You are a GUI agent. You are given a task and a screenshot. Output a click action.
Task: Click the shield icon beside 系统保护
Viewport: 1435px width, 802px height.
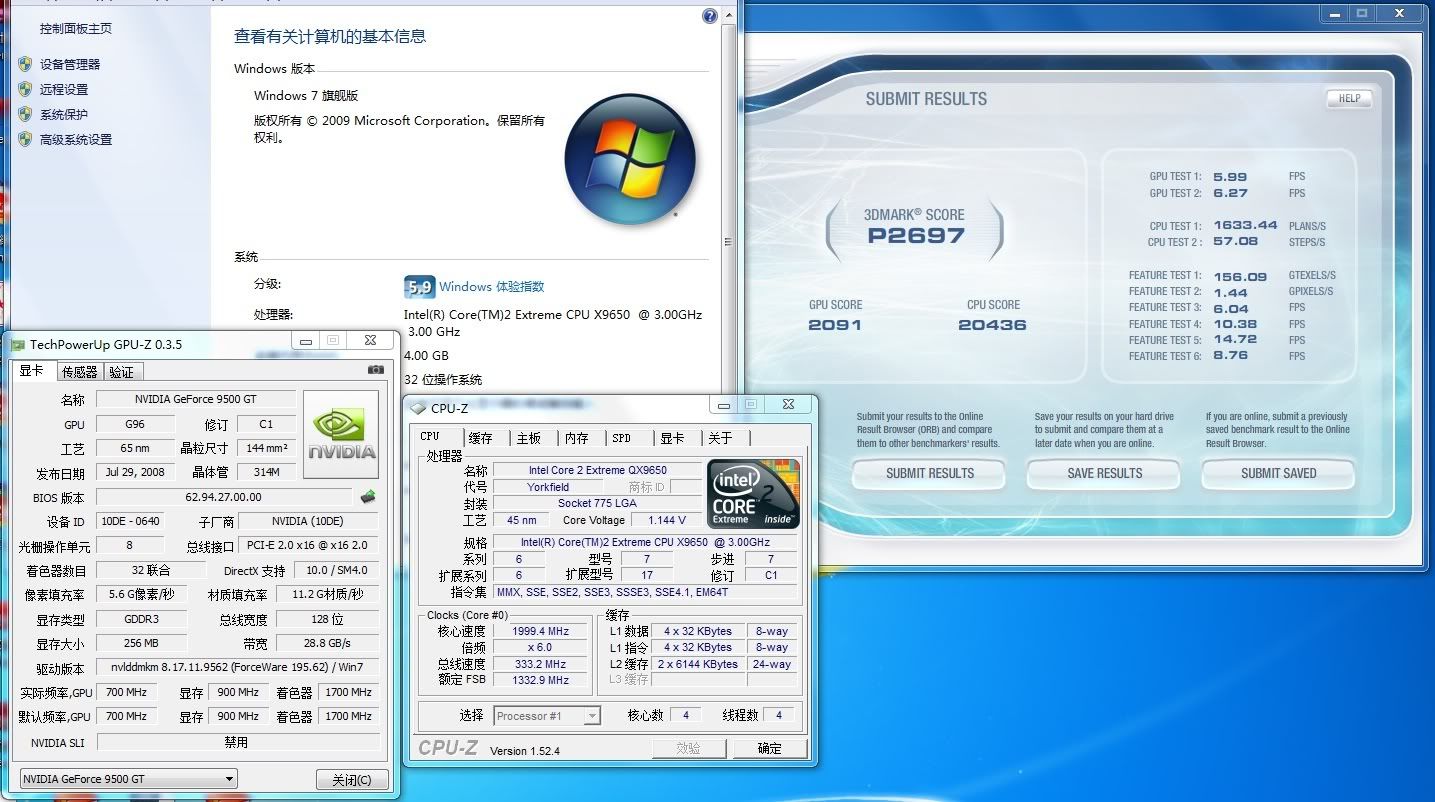pos(25,114)
